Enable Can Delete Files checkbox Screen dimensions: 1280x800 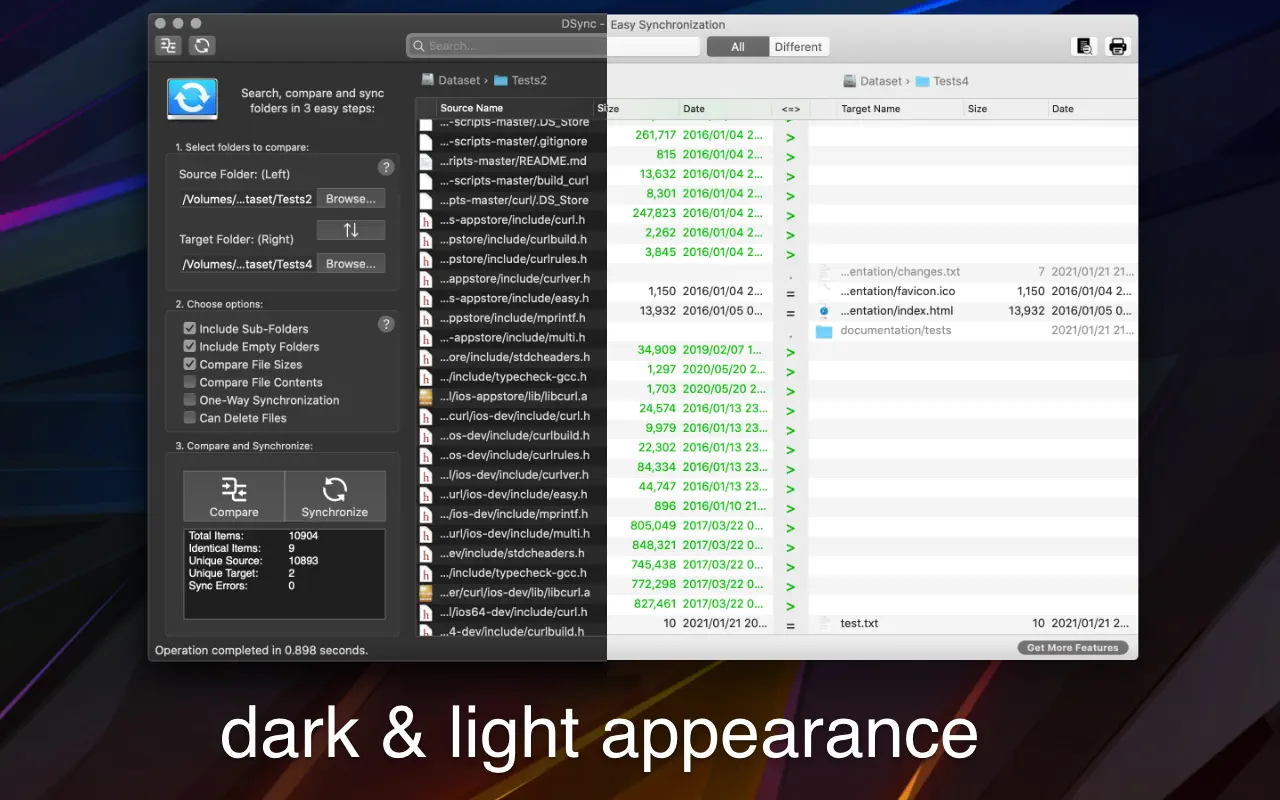tap(190, 418)
